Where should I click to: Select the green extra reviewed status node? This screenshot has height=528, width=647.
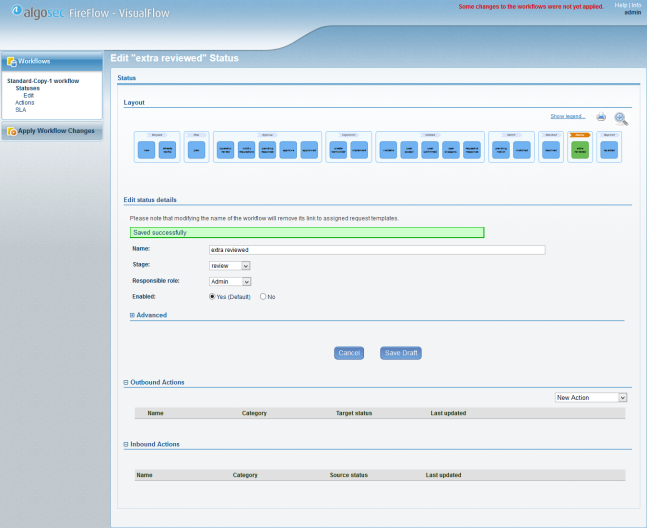pyautogui.click(x=580, y=150)
